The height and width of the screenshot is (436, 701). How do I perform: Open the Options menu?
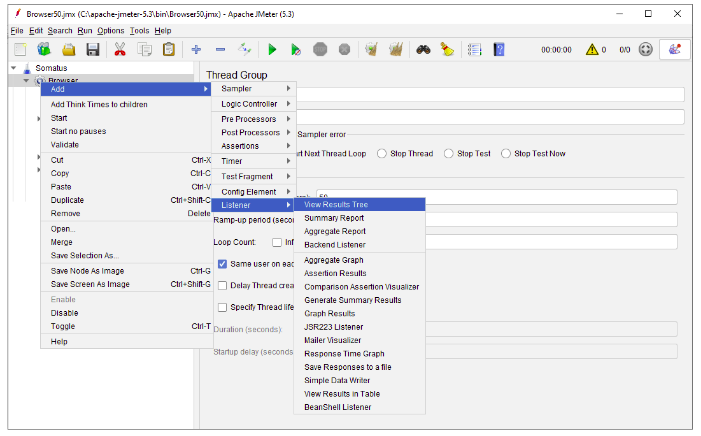(x=110, y=30)
